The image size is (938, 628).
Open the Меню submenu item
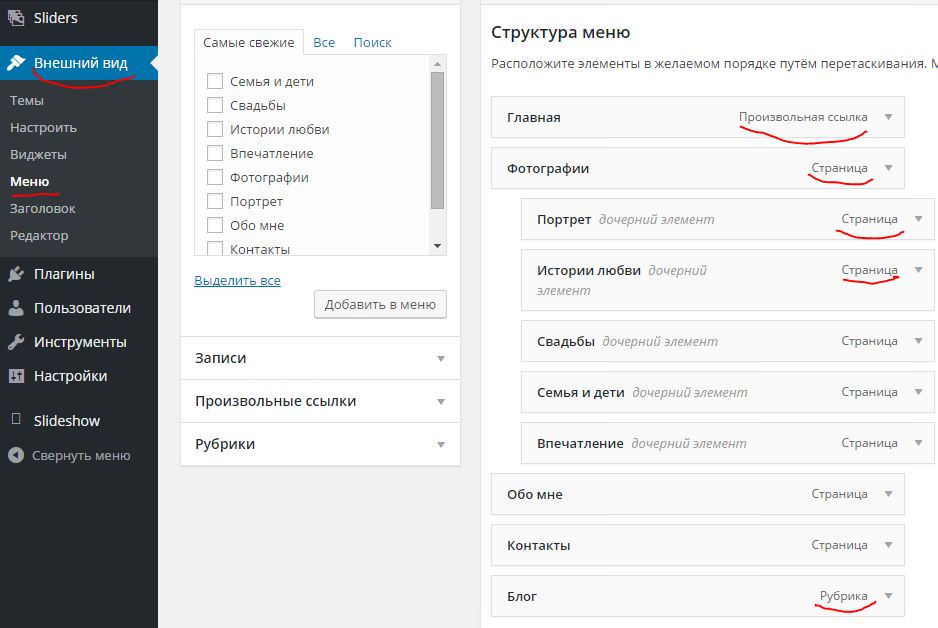29,181
